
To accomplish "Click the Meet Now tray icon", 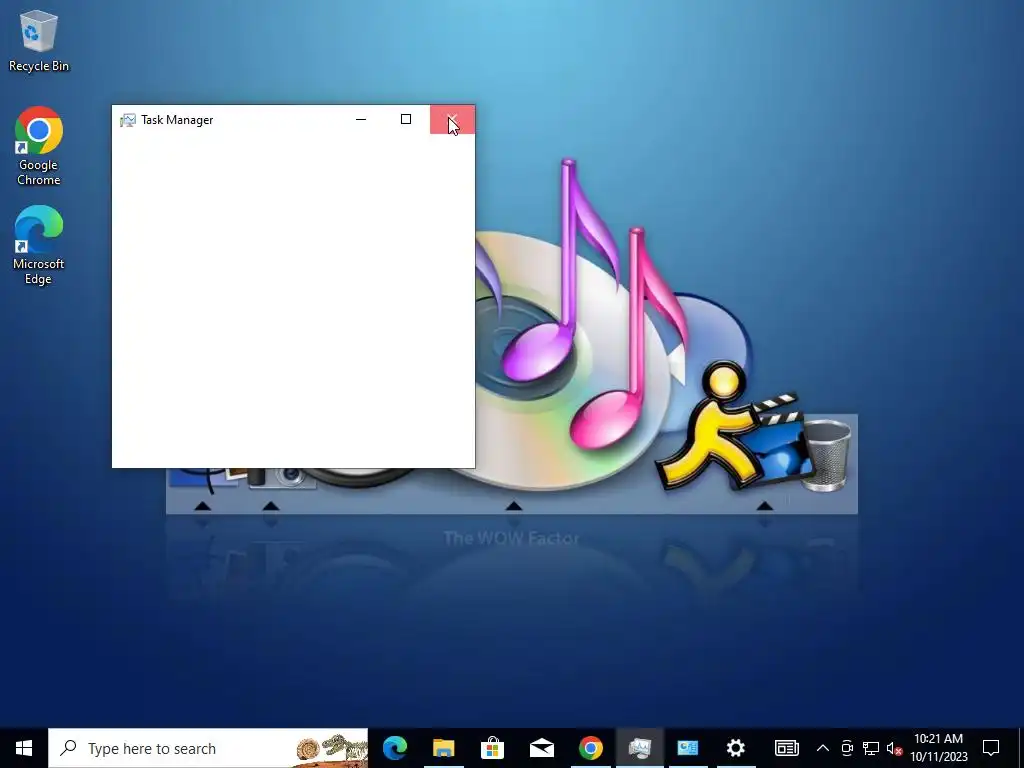I will [x=847, y=748].
